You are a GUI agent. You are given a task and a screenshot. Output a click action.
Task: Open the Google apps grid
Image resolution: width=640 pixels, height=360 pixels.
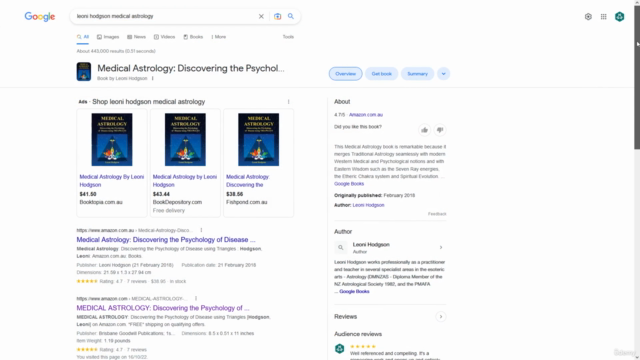pyautogui.click(x=604, y=17)
